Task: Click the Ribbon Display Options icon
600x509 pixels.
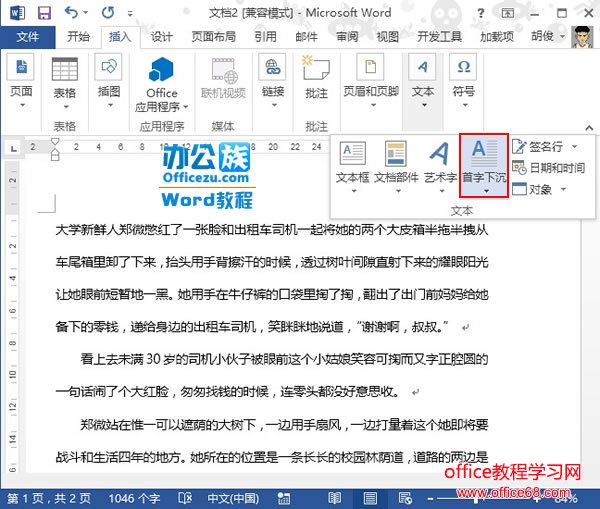Action: point(508,13)
